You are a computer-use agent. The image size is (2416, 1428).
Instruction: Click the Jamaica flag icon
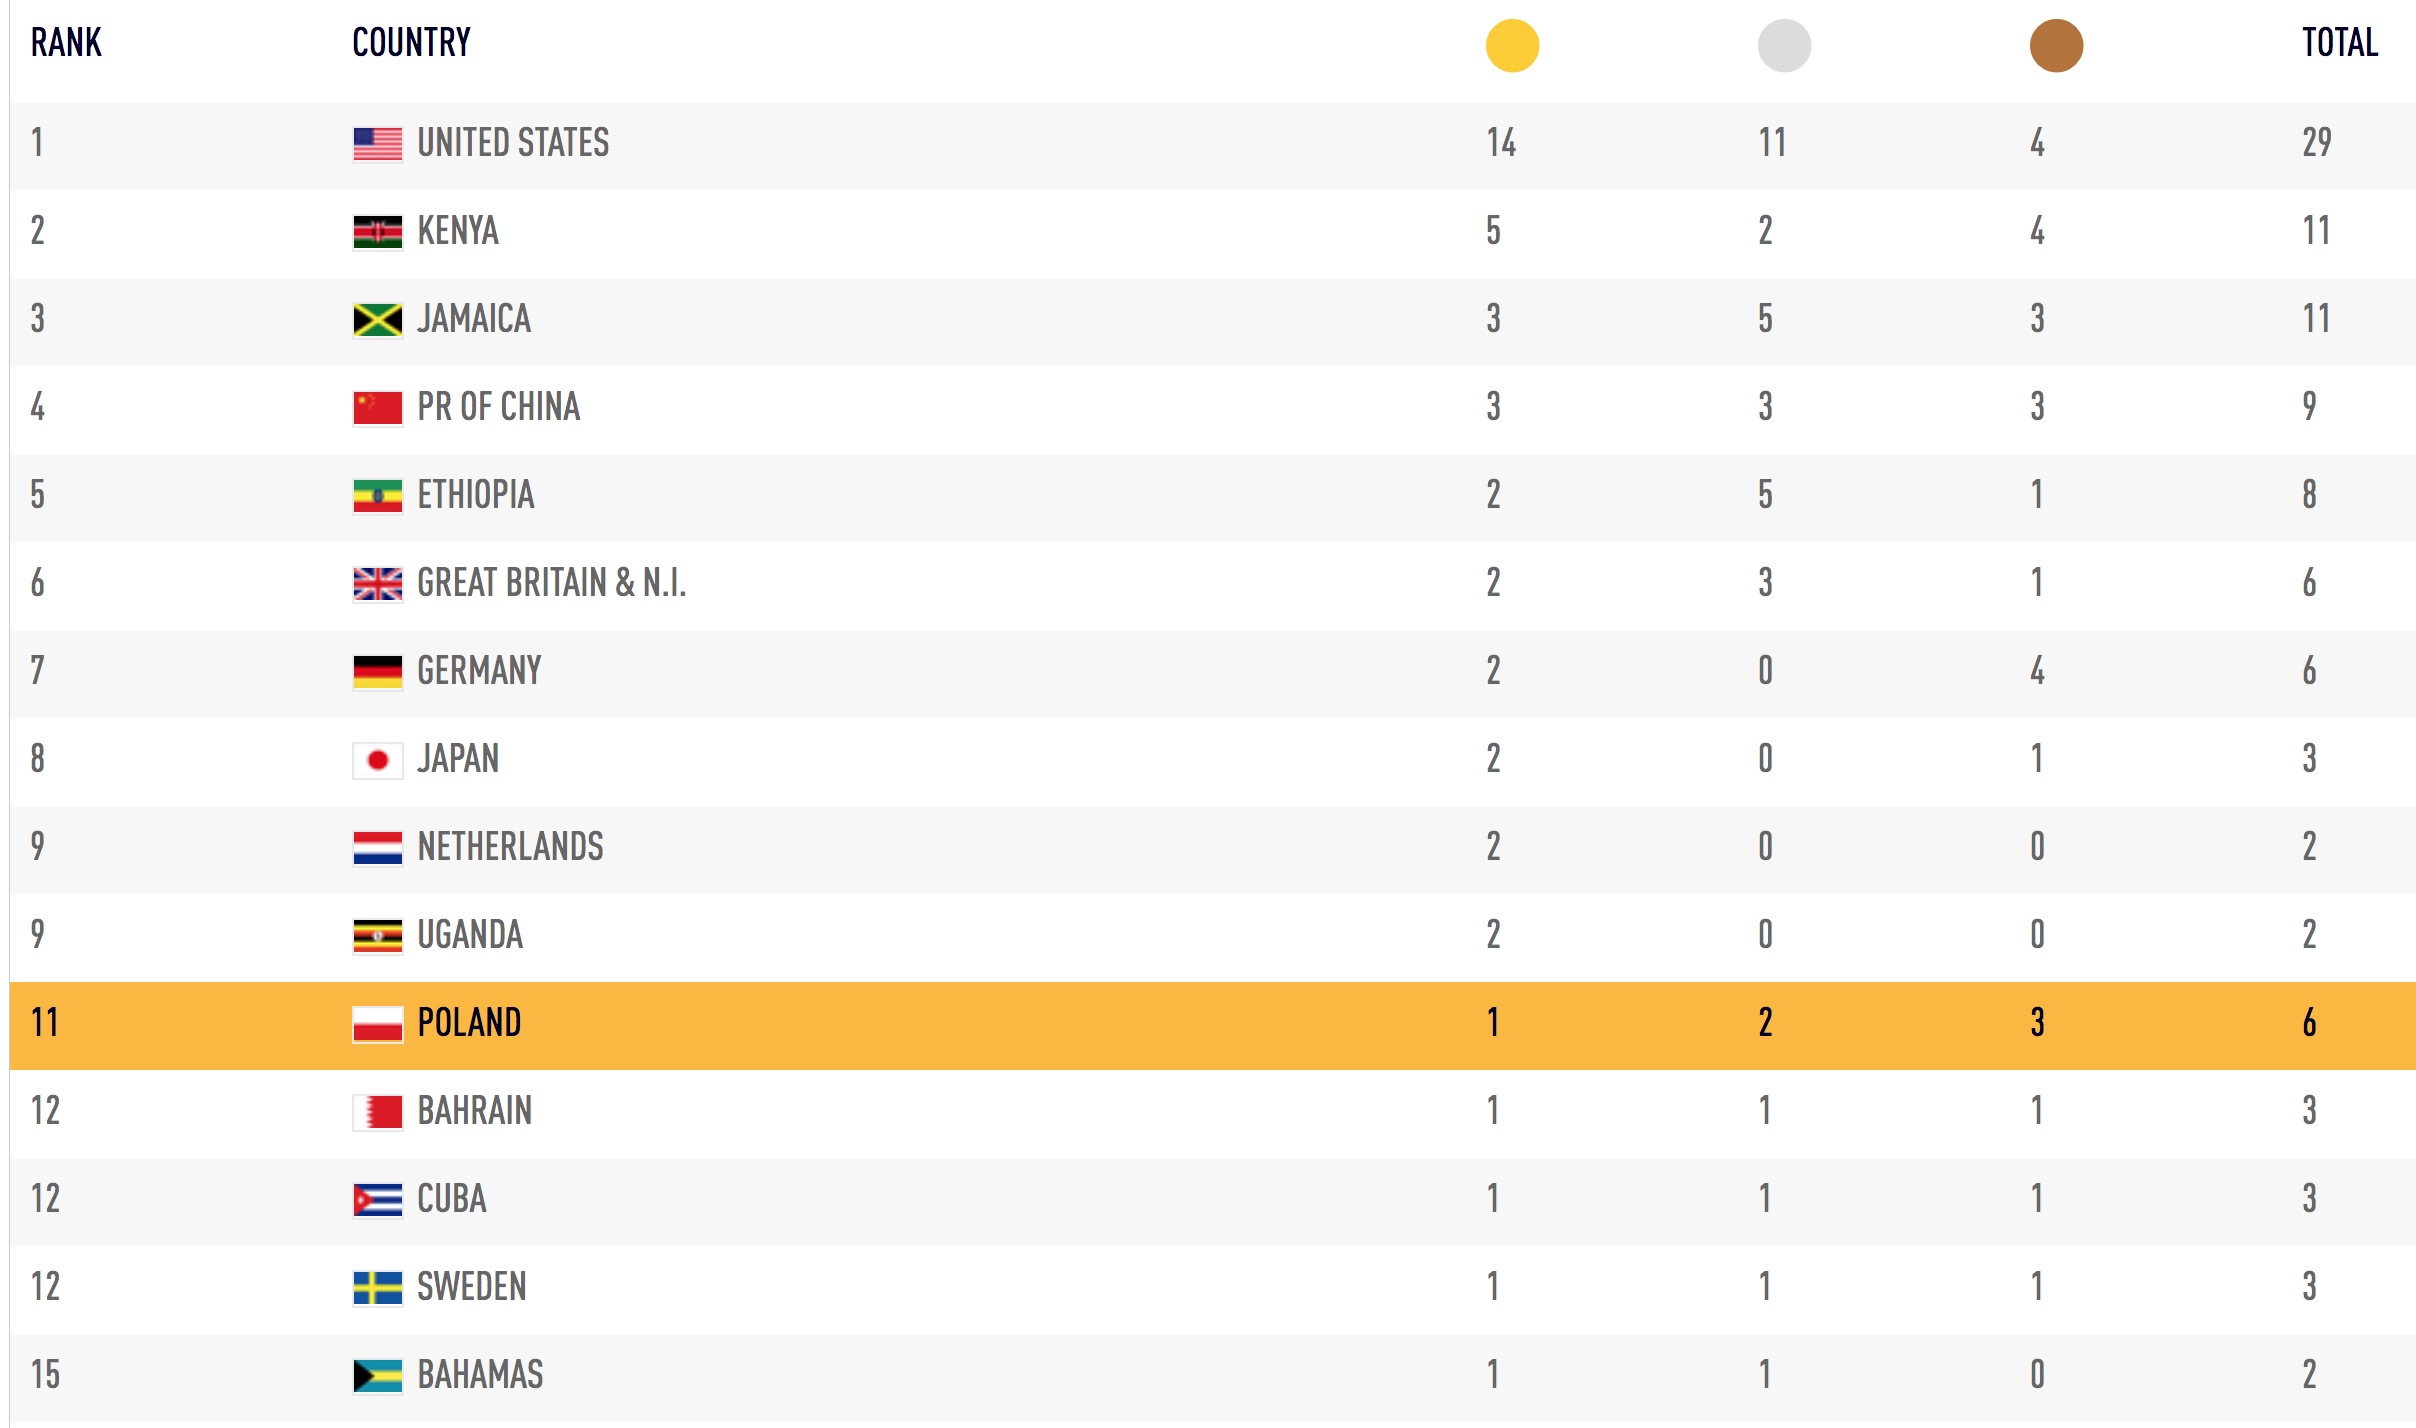(378, 320)
